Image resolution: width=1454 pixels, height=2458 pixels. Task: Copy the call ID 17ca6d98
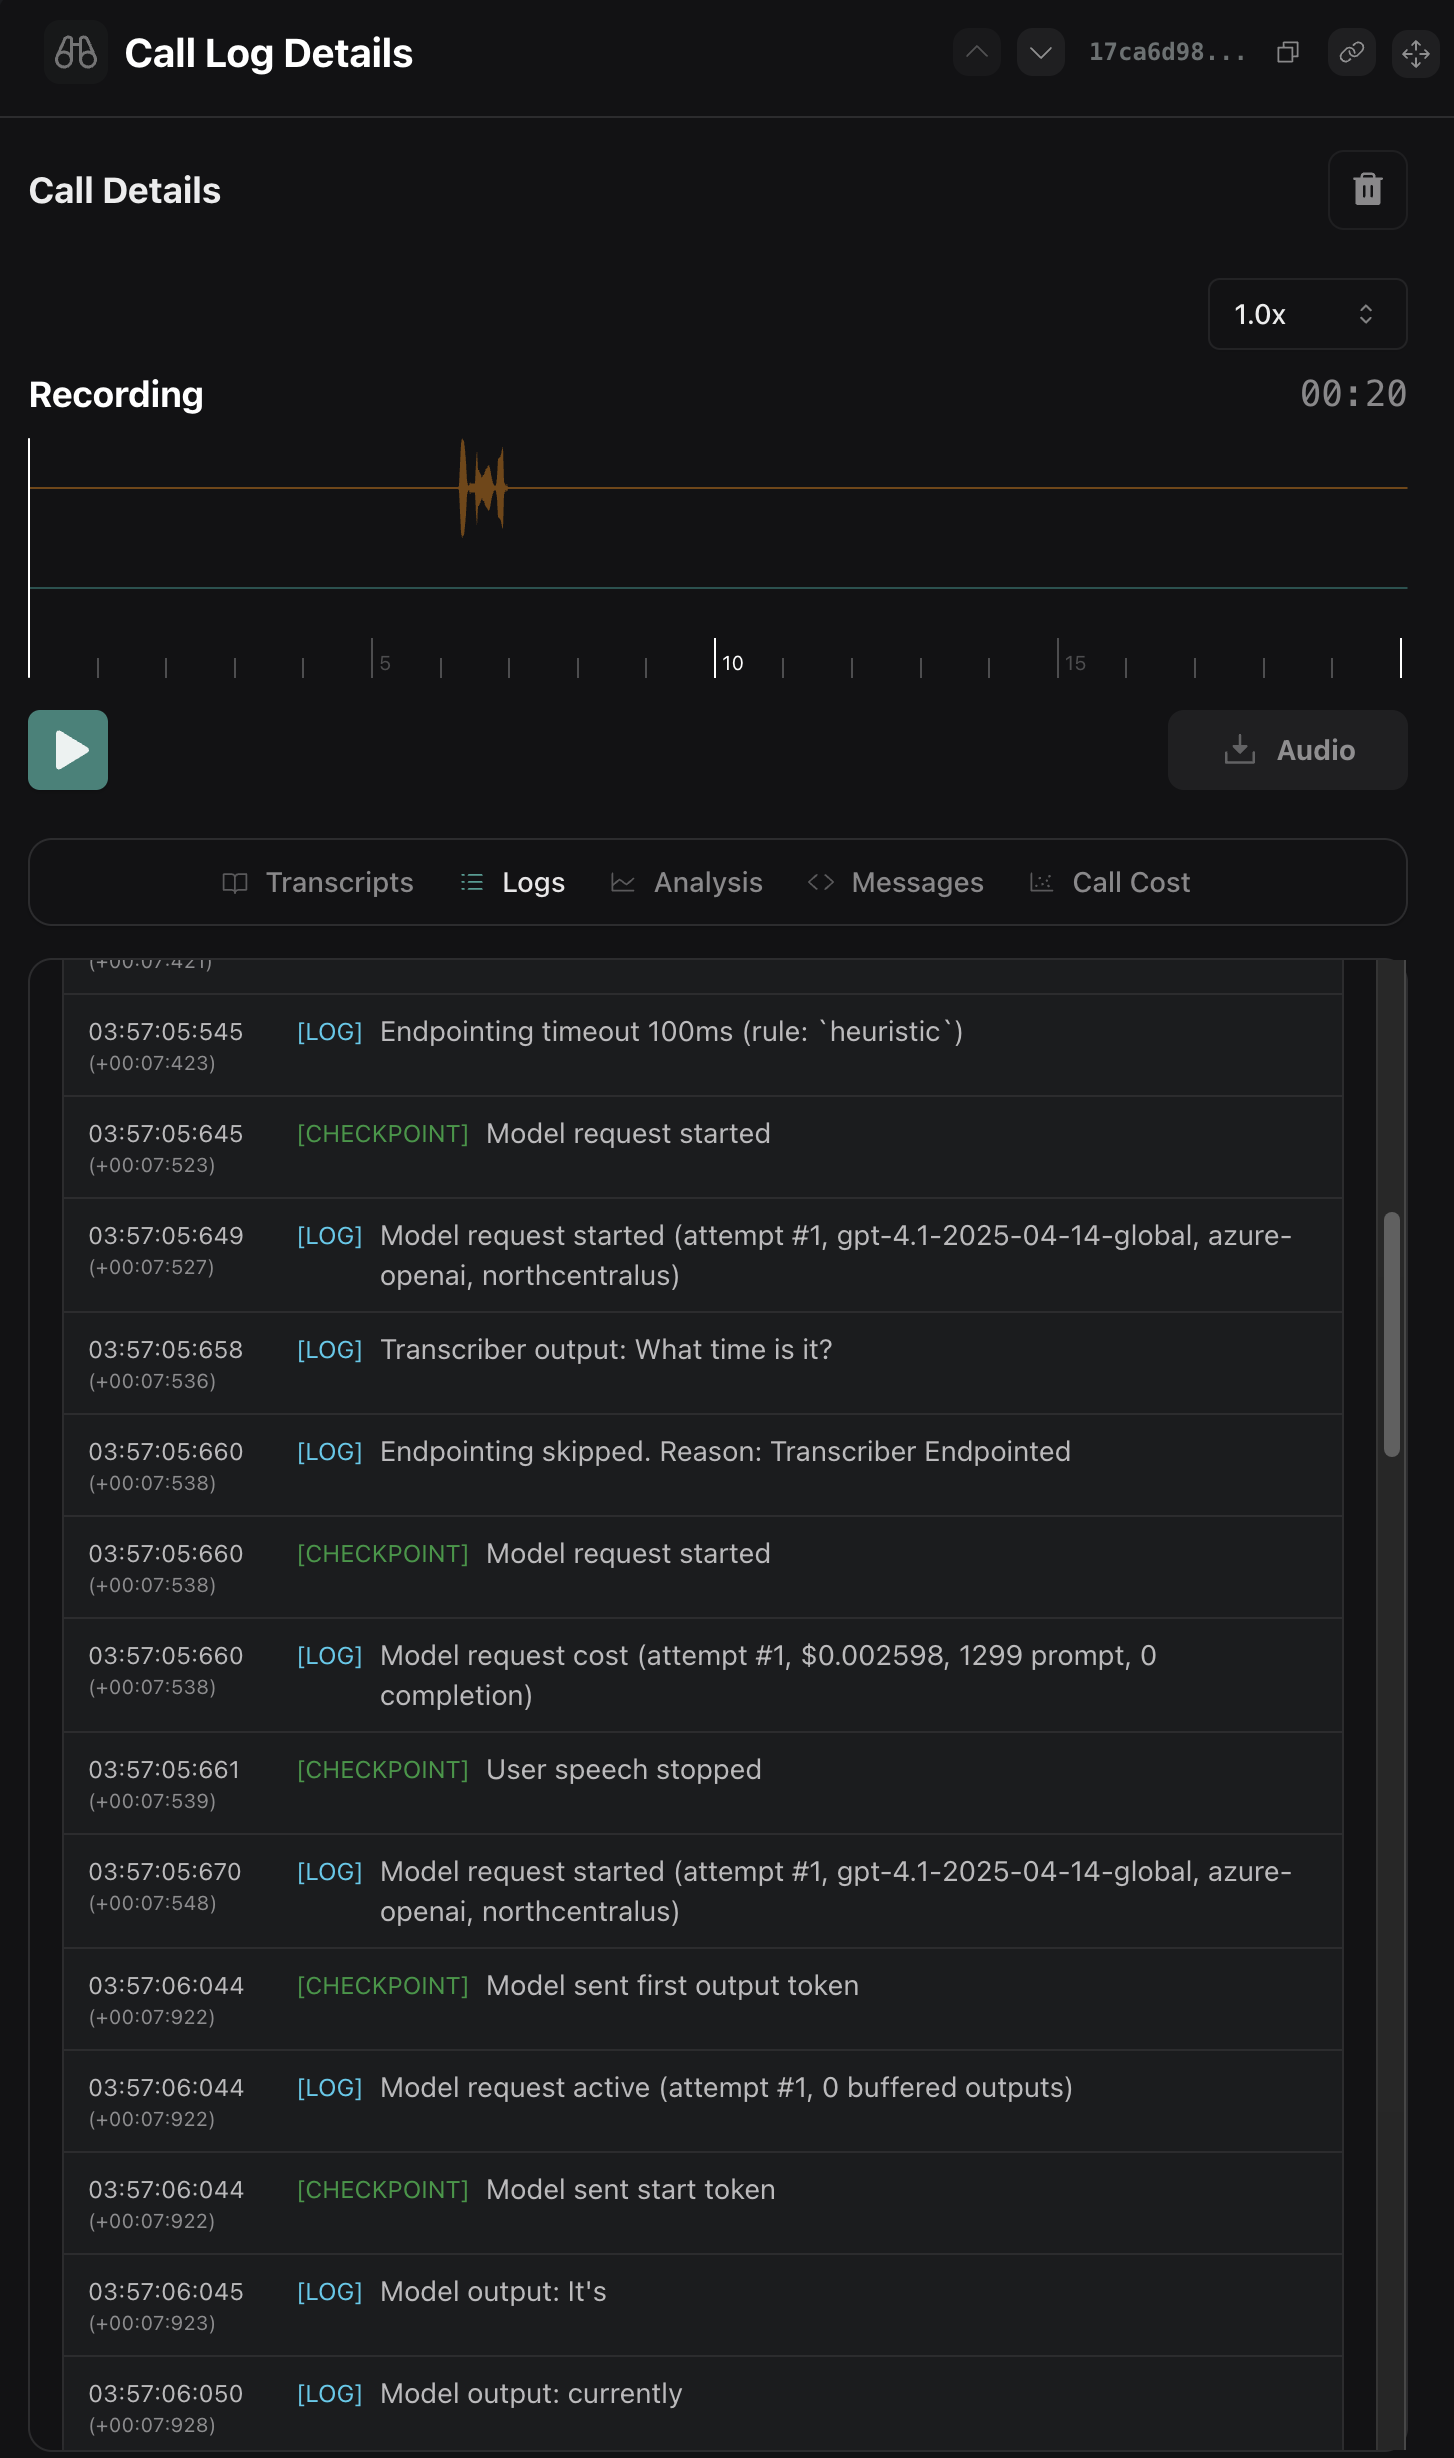tap(1288, 52)
